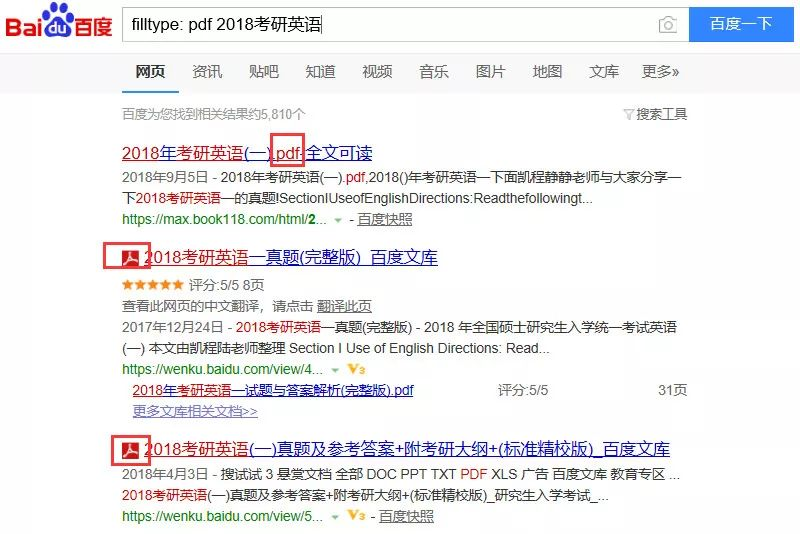The width and height of the screenshot is (800, 534).
Task: Click the 2018年9月5日 snippet text
Action: [165, 177]
